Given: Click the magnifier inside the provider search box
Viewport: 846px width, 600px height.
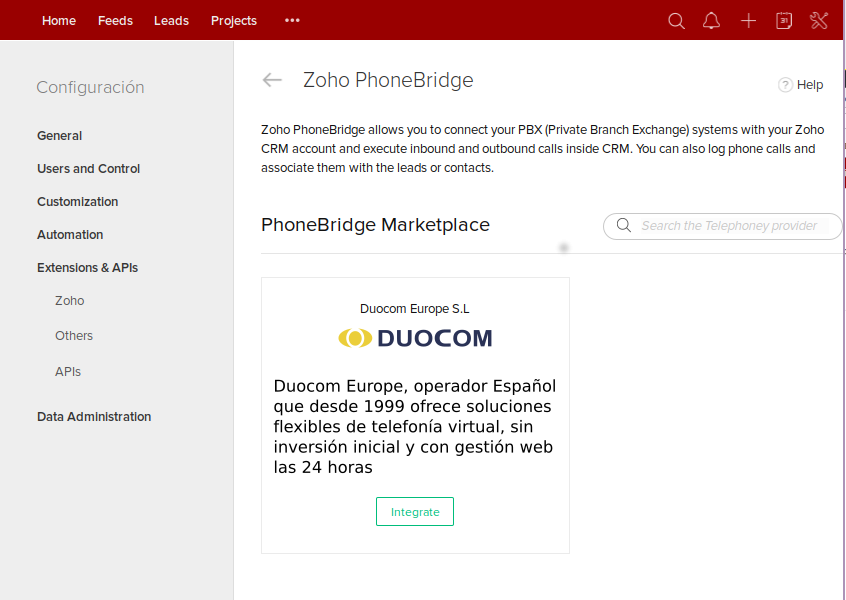Looking at the screenshot, I should pos(623,225).
